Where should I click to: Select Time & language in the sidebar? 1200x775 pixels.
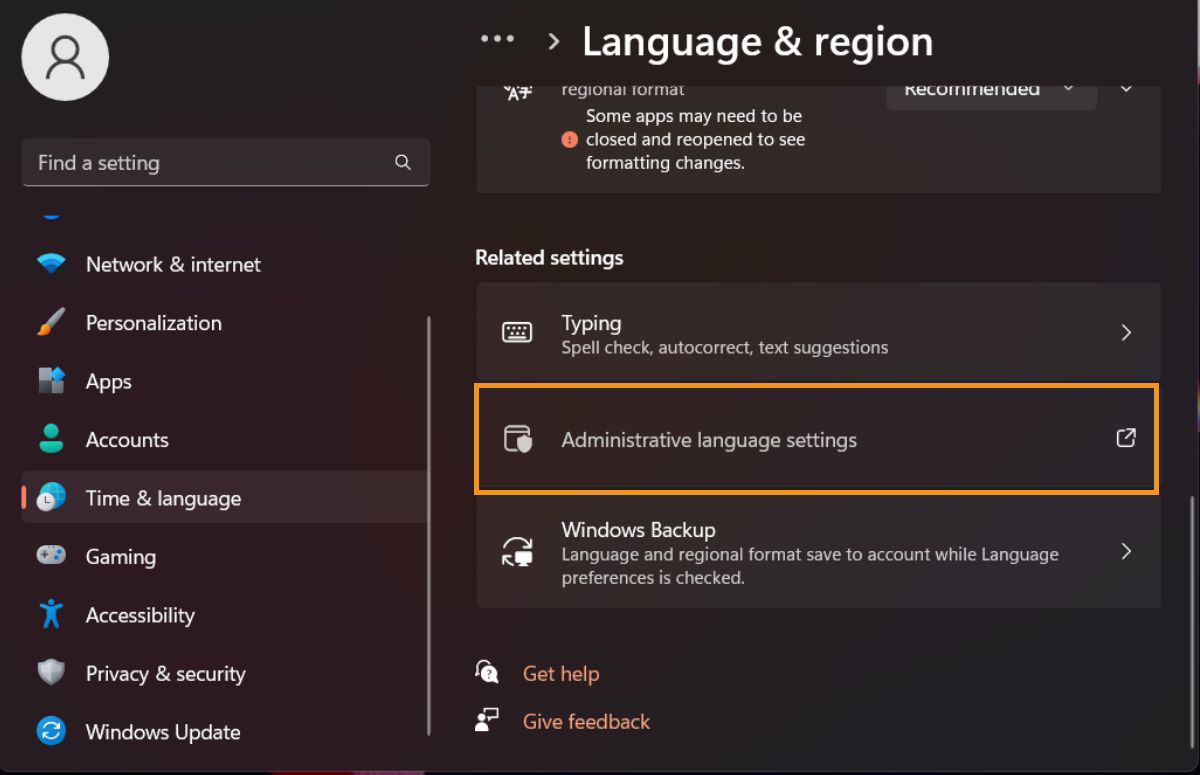click(x=163, y=497)
